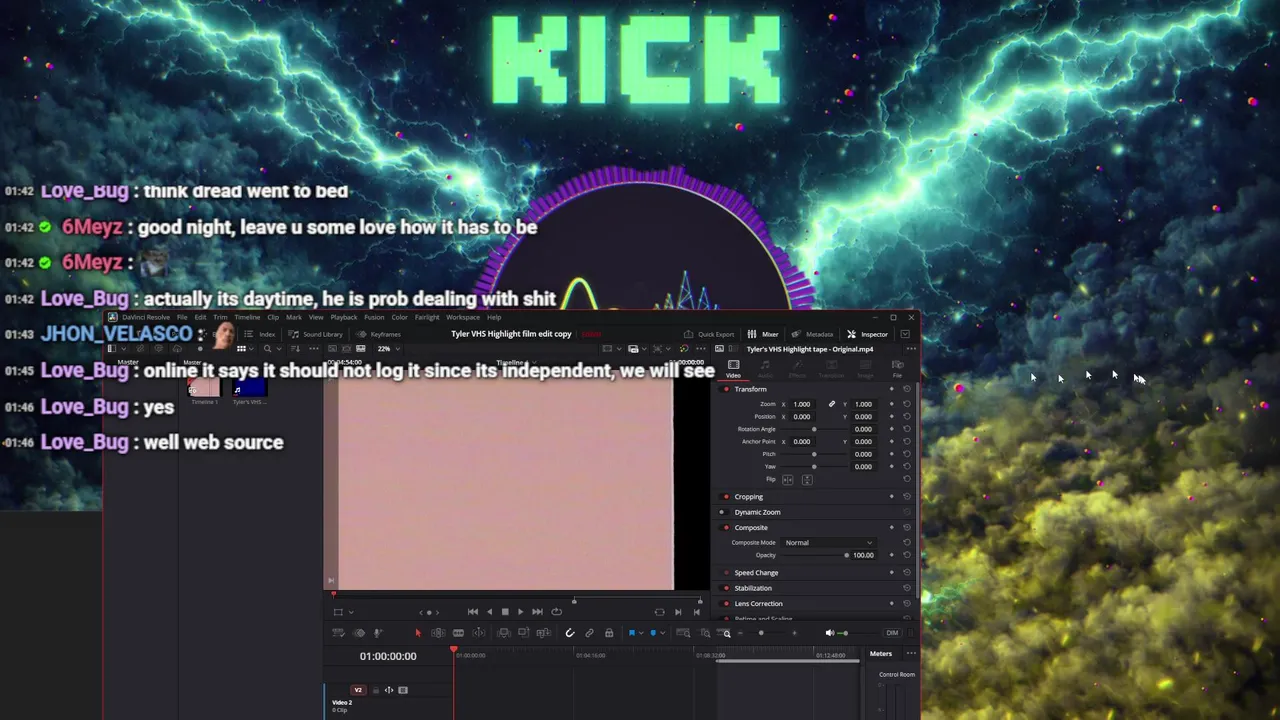This screenshot has width=1280, height=720.
Task: Click the flip horizontal button
Action: click(788, 480)
